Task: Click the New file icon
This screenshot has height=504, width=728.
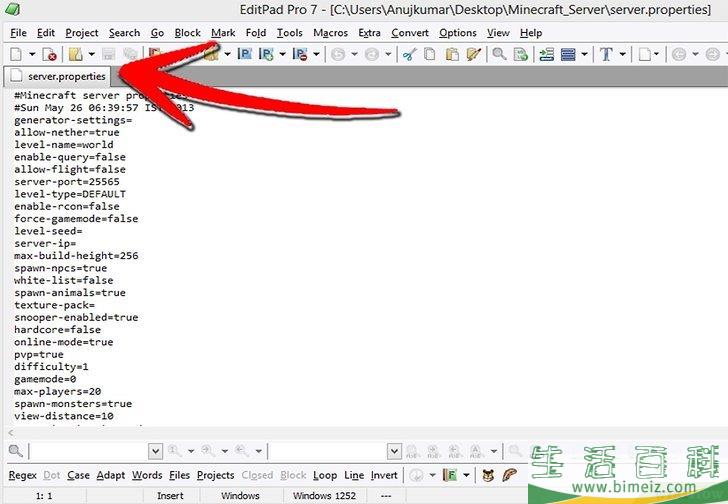Action: click(x=16, y=54)
